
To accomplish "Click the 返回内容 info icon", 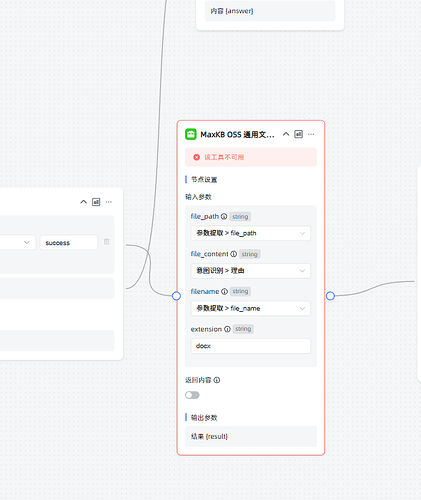I will click(x=217, y=380).
